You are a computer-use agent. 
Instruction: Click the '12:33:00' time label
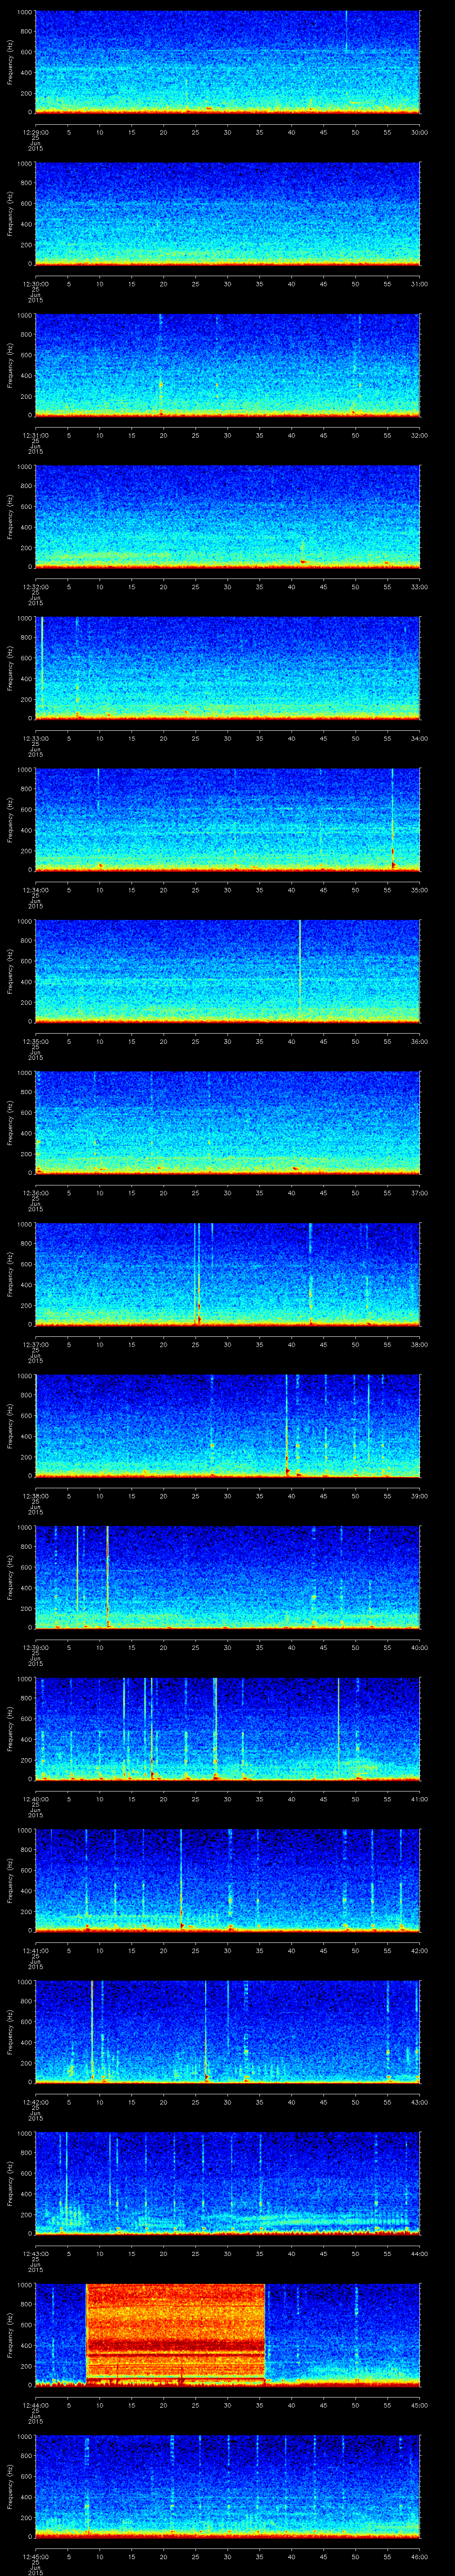(36, 738)
